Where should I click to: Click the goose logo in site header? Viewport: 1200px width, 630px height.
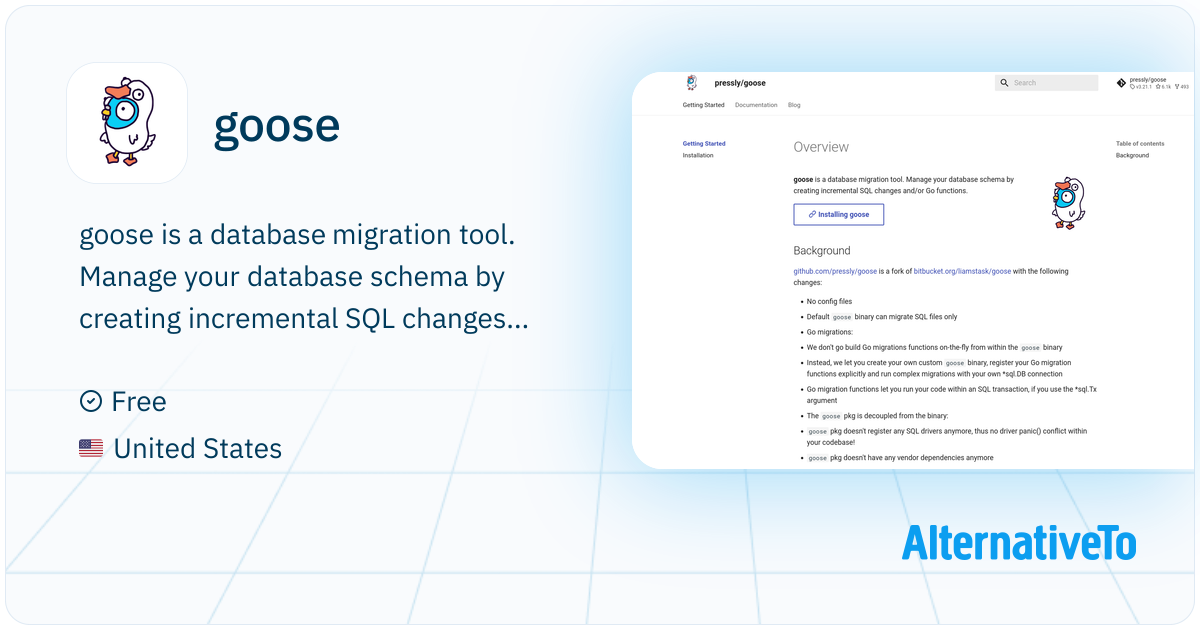click(691, 83)
